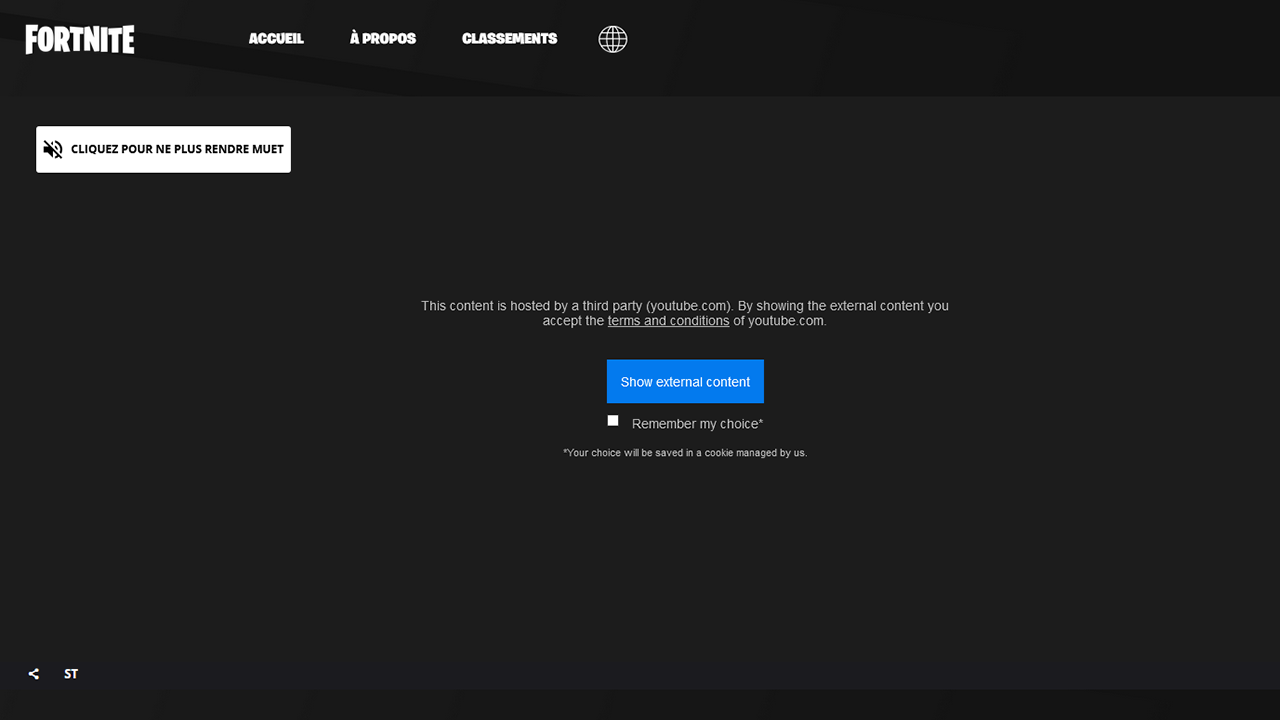Open the terms and conditions link
This screenshot has width=1280, height=720.
[668, 320]
